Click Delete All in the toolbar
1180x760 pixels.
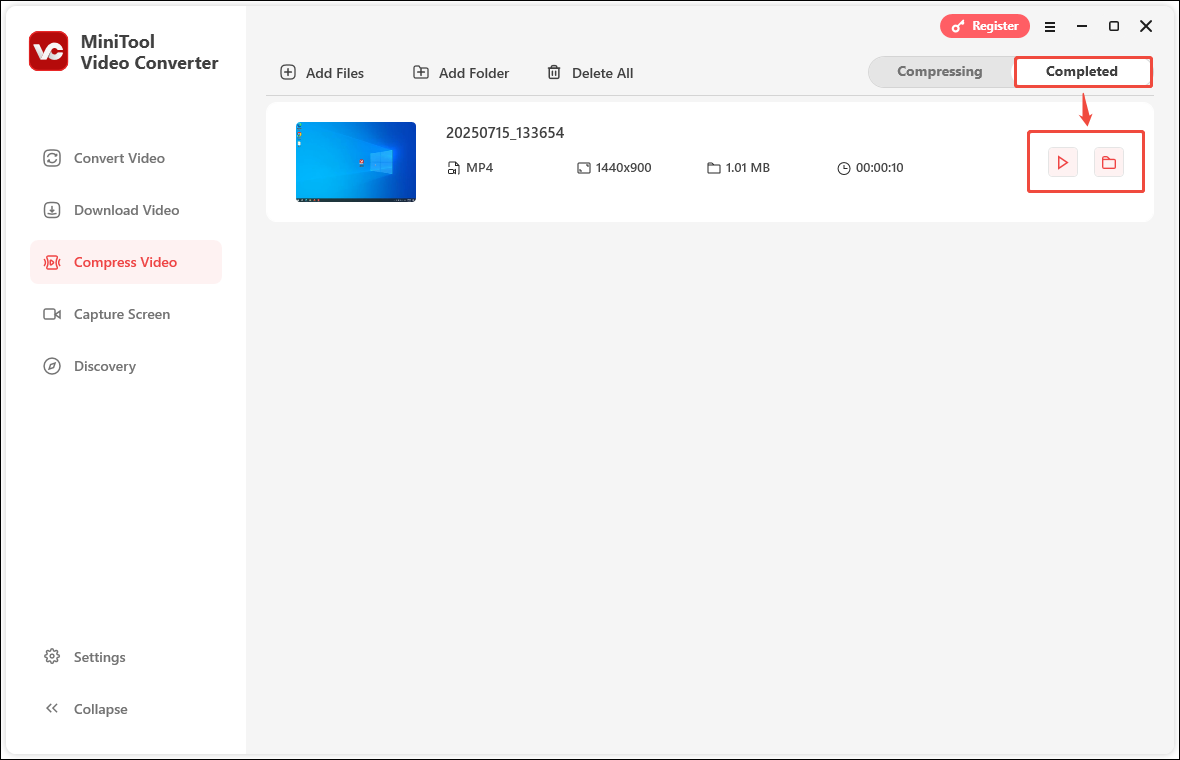tap(590, 73)
